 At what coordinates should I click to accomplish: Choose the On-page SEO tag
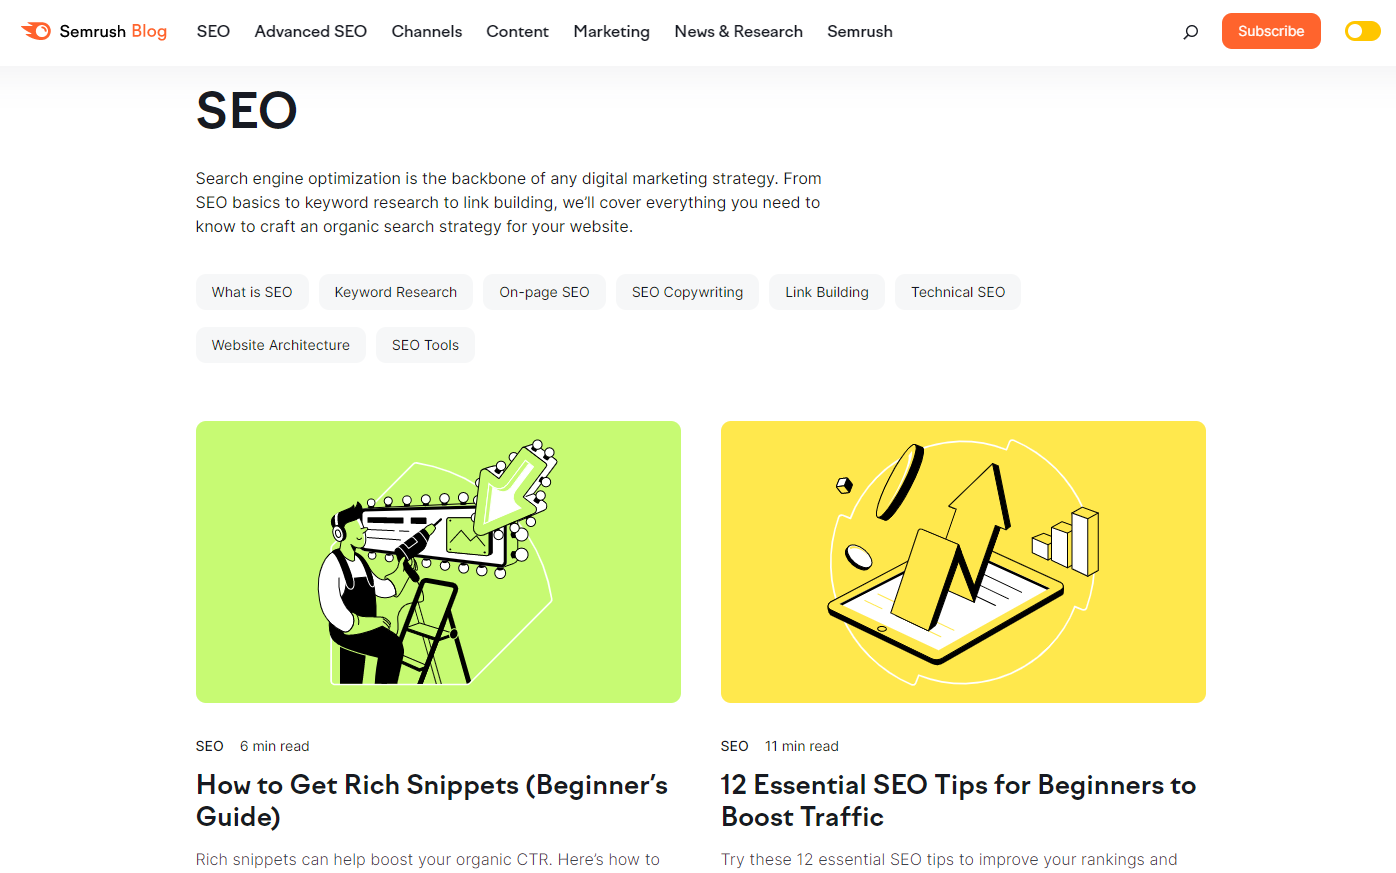(545, 292)
